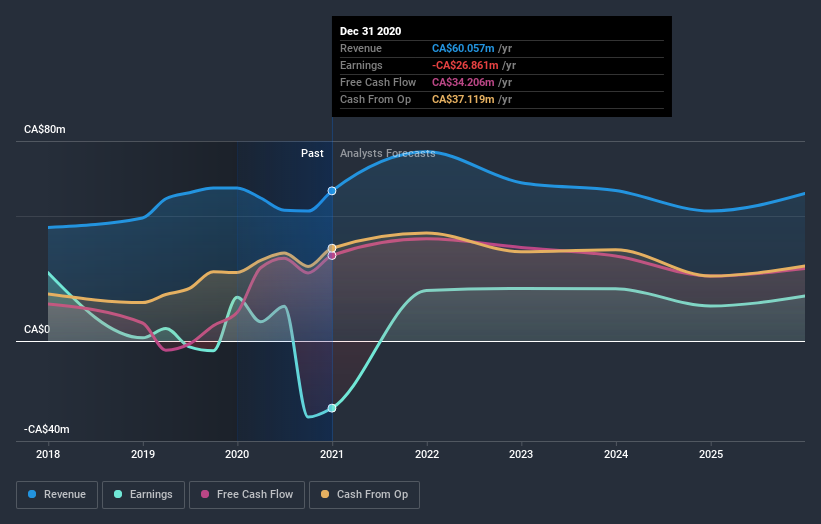
Task: Click the pink Free Cash Flow marker at 2021
Action: (x=332, y=255)
